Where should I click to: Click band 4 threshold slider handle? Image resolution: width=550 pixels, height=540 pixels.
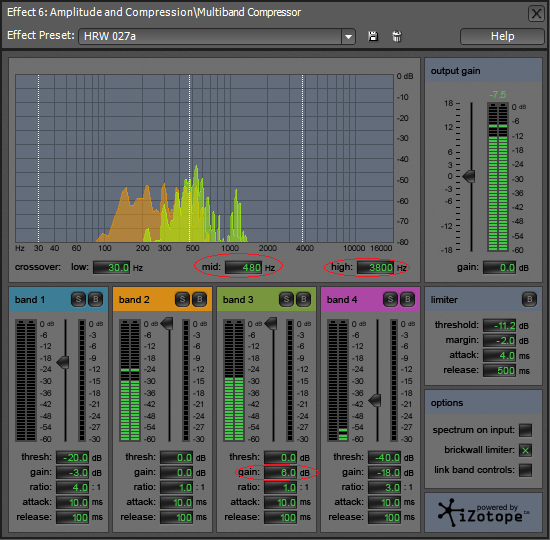[375, 400]
